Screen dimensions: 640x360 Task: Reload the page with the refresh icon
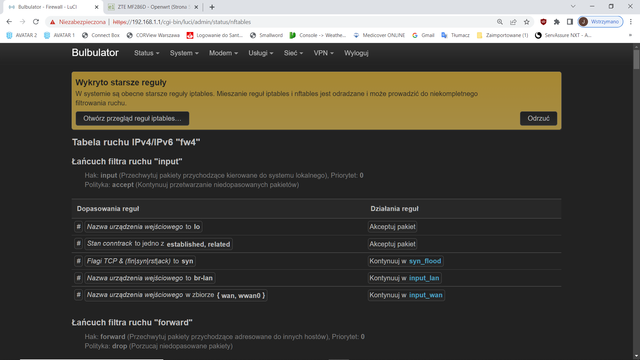[36, 22]
